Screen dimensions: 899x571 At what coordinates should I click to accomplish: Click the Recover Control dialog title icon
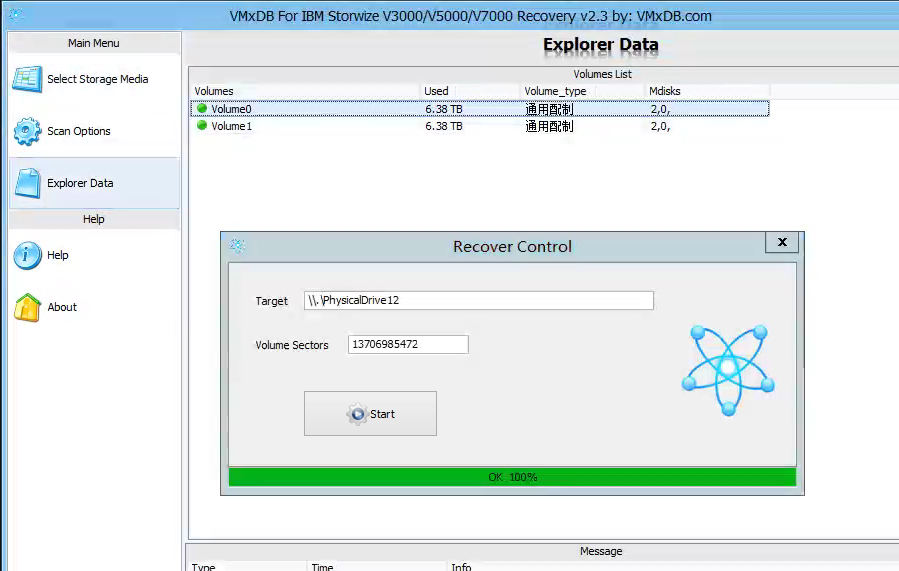point(237,246)
